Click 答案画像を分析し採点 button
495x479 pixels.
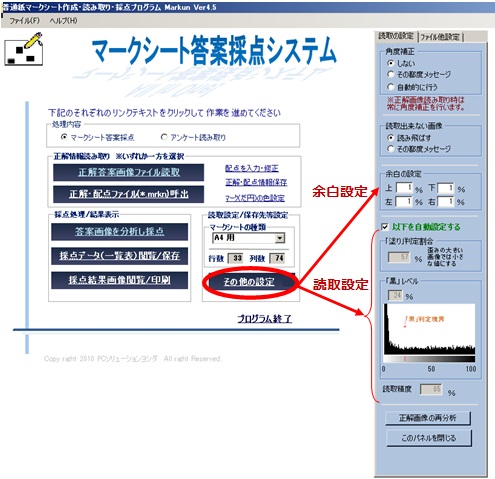click(119, 232)
